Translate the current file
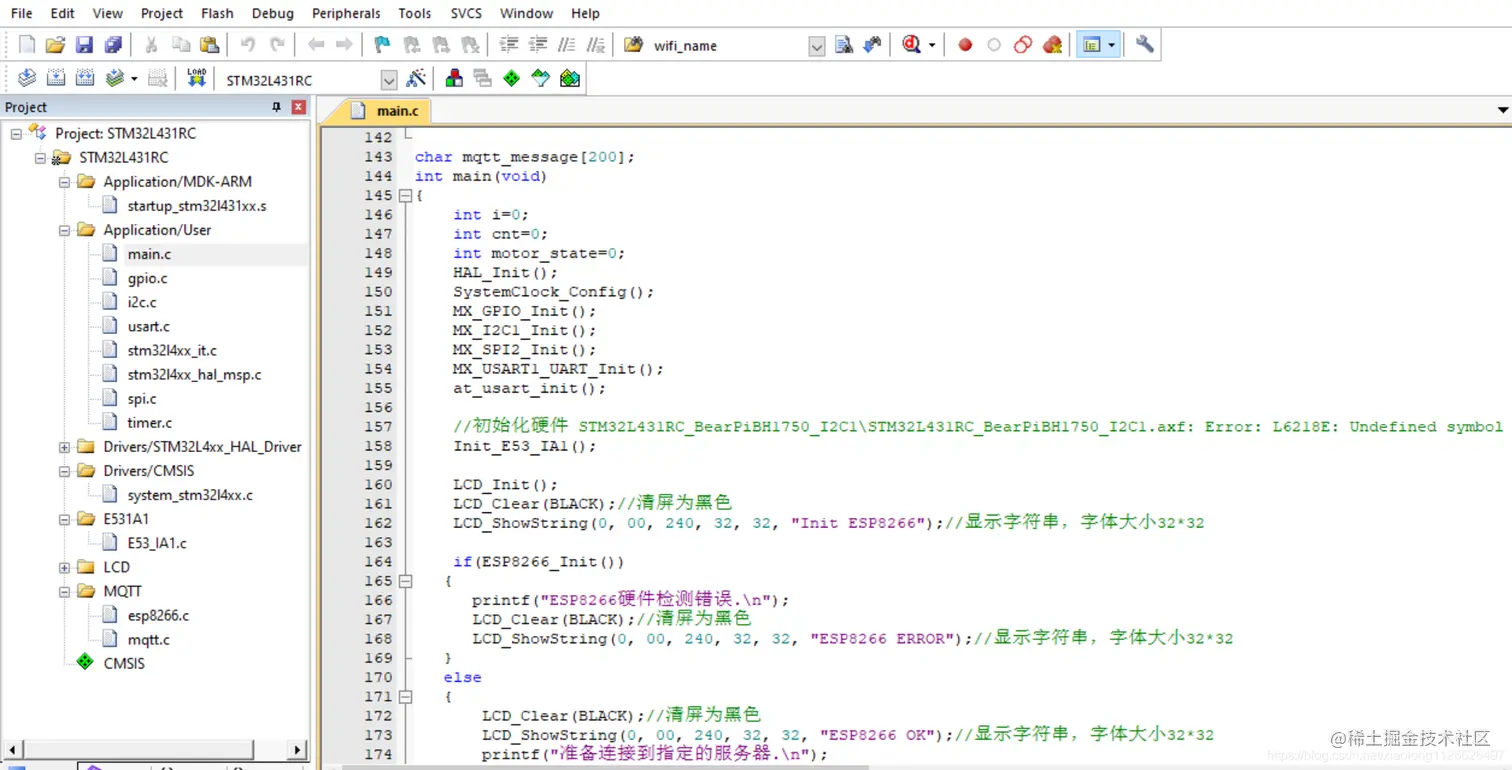 pyautogui.click(x=27, y=78)
